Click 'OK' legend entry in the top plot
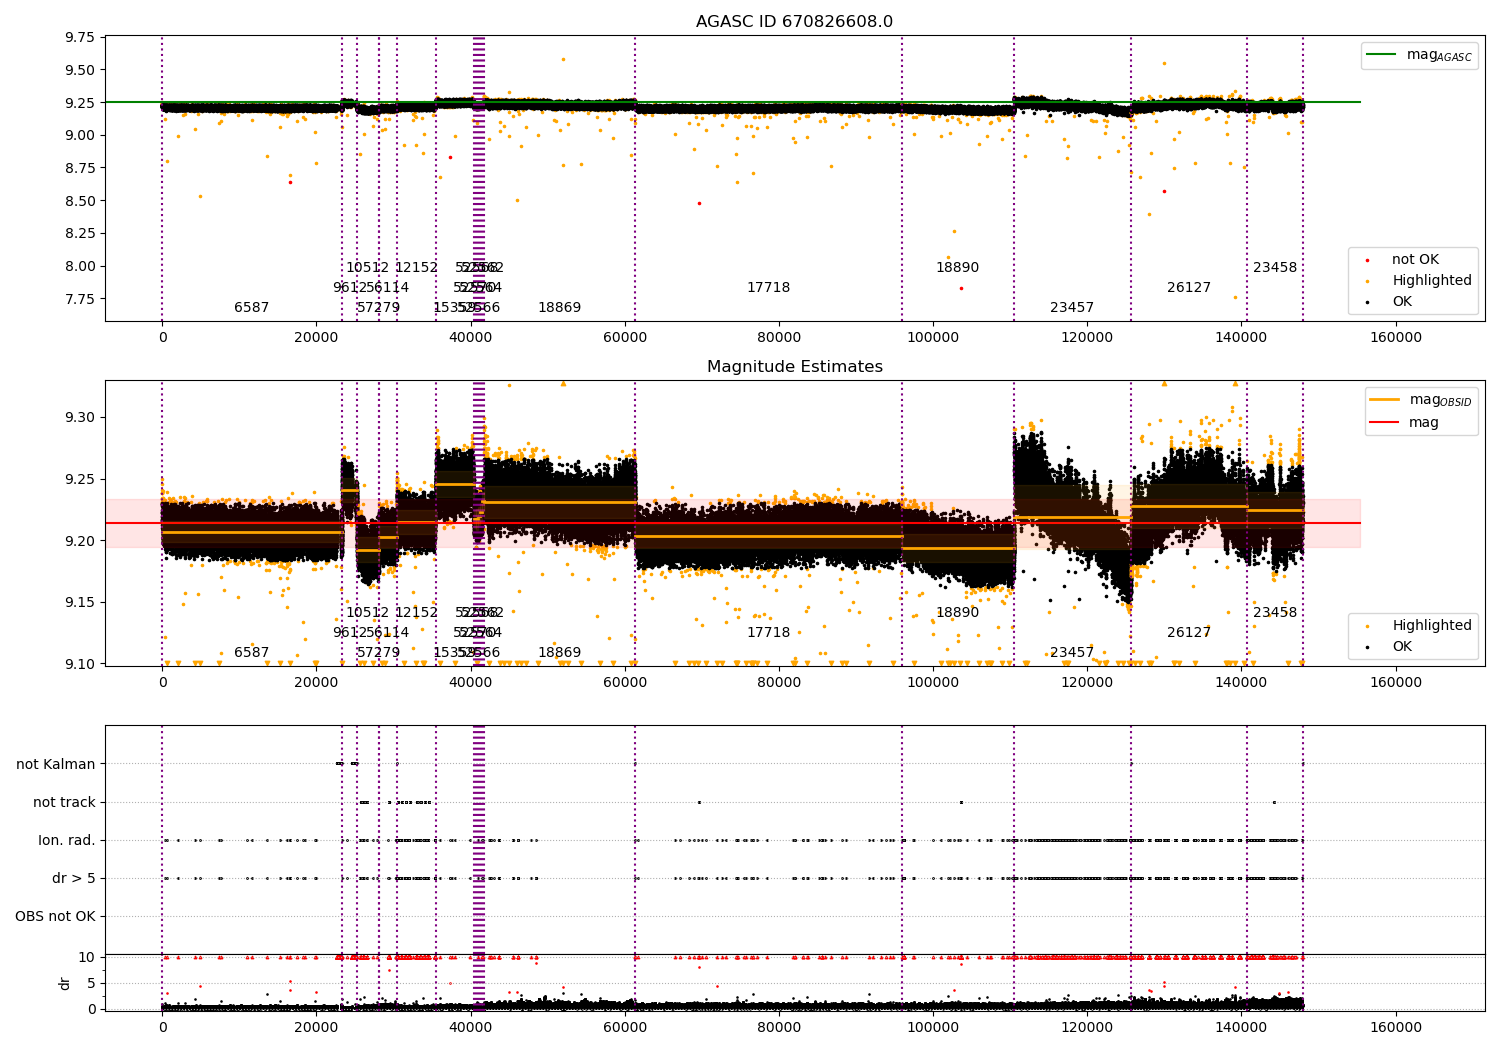Screen dimensions: 1500x1050 pos(1402,302)
